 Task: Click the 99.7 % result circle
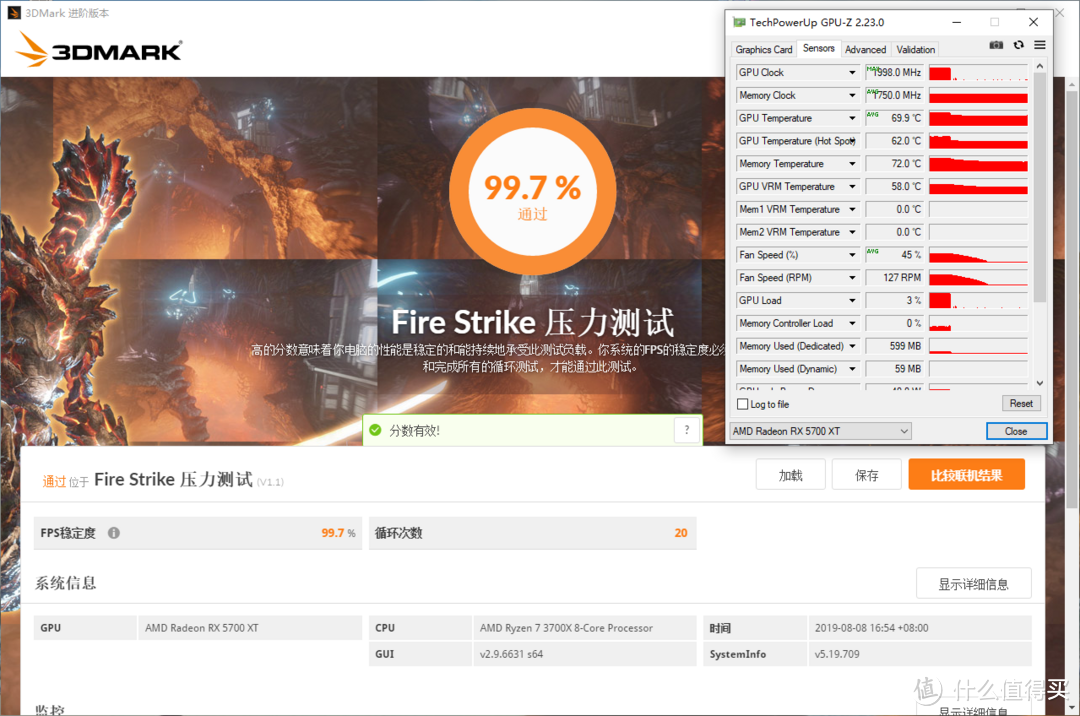click(532, 191)
